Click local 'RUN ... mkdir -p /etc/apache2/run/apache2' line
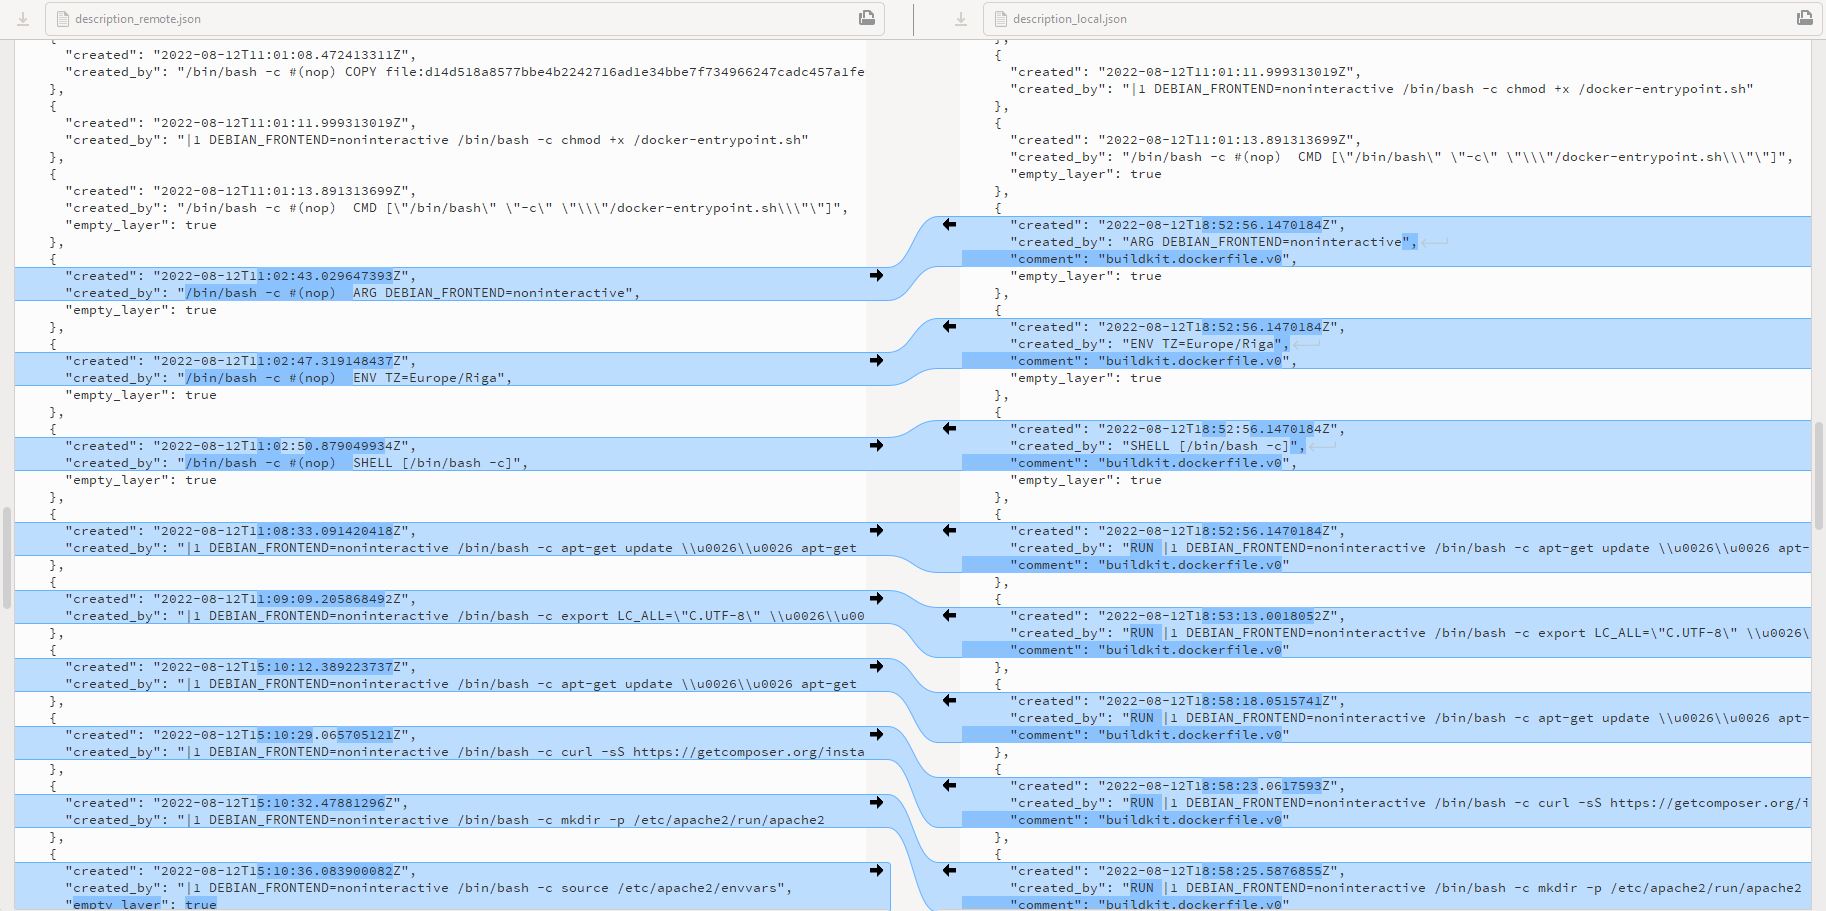The image size is (1826, 911). coord(1405,888)
